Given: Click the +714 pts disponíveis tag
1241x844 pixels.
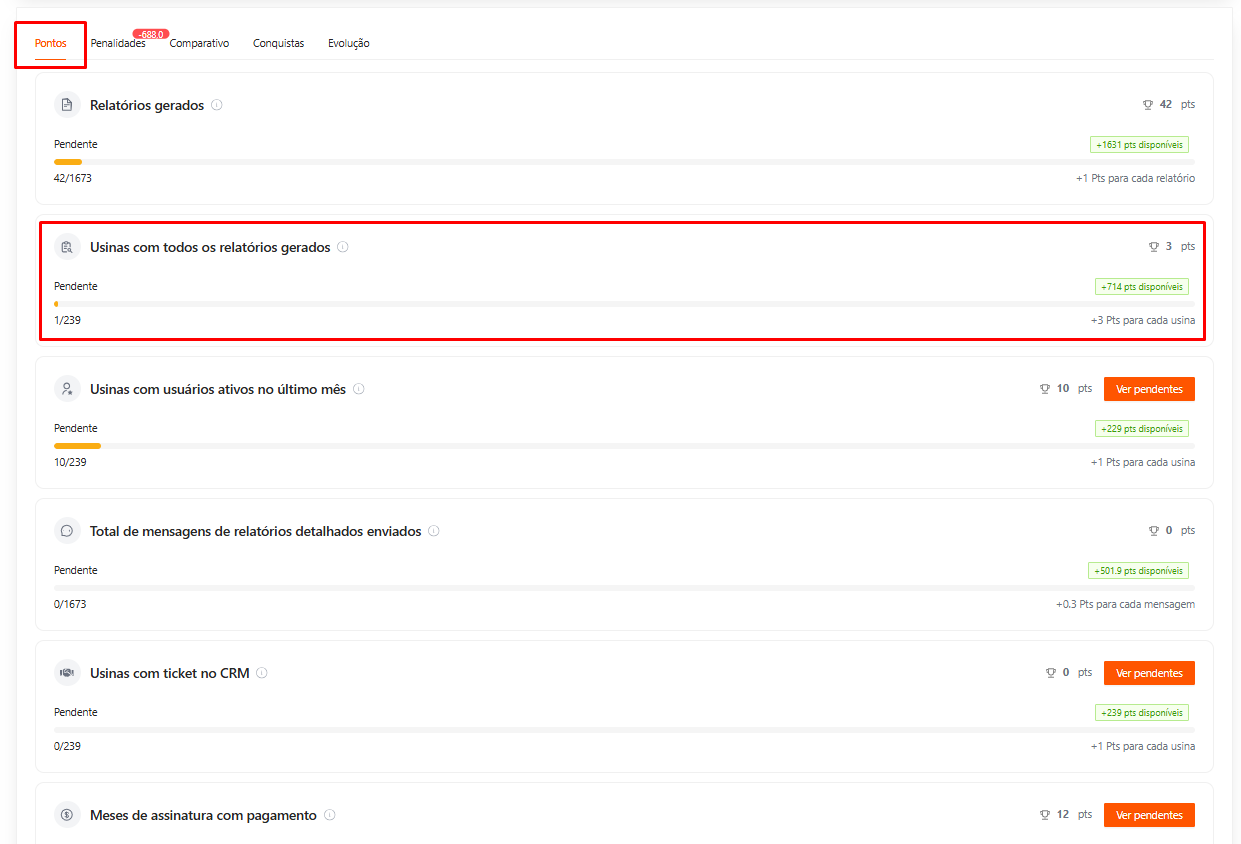Looking at the screenshot, I should click(1142, 287).
